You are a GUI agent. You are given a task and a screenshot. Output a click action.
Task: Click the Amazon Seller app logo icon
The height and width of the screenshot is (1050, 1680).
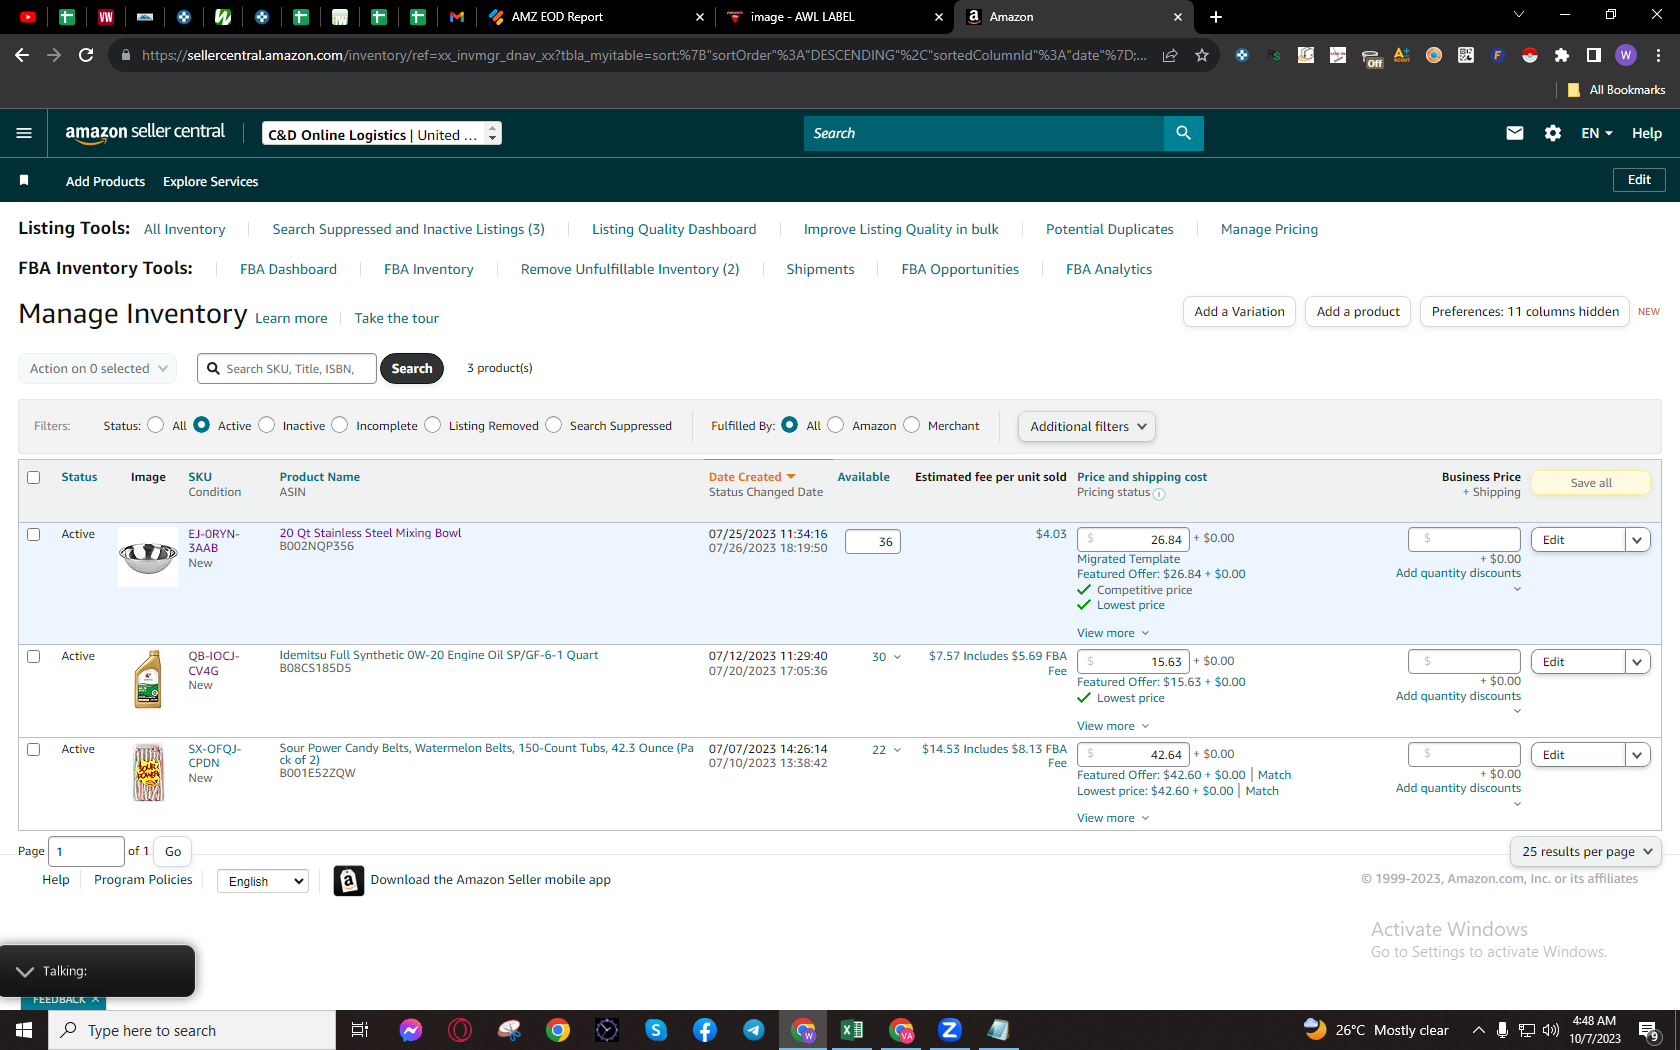(348, 880)
